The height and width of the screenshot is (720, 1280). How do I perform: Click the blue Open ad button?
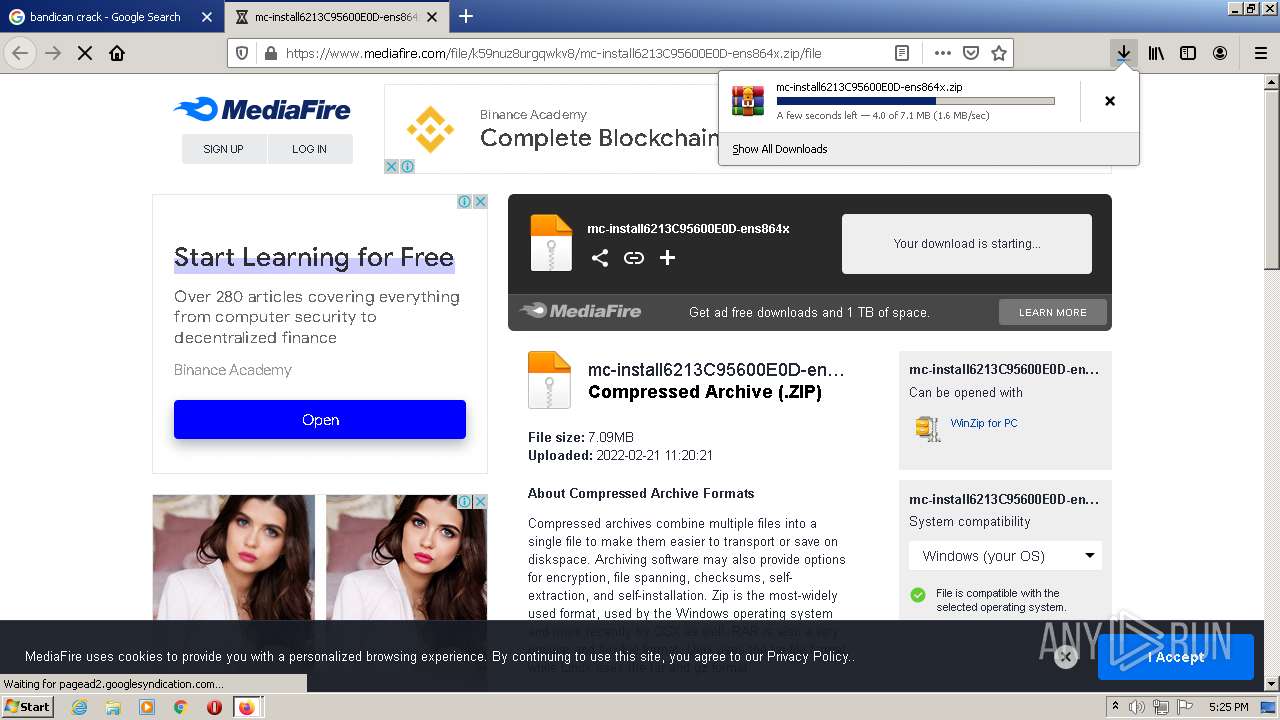320,419
